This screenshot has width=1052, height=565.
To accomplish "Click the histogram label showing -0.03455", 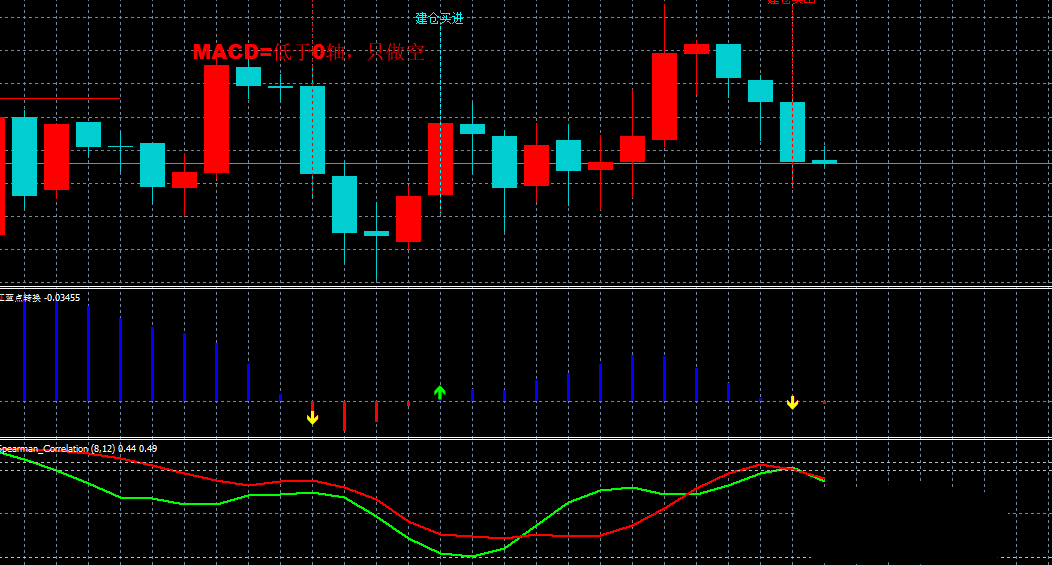I will point(40,298).
